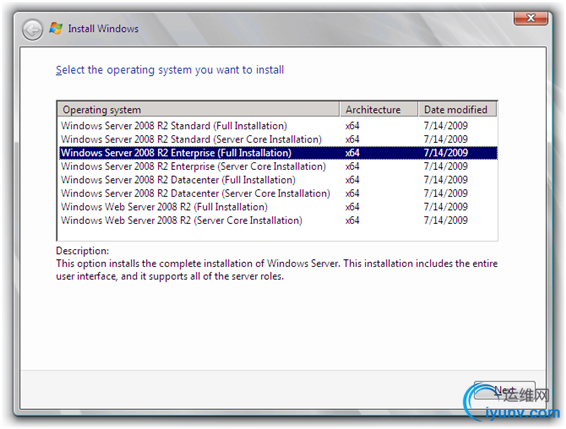Click the 'Select the operating system' heading

point(170,70)
